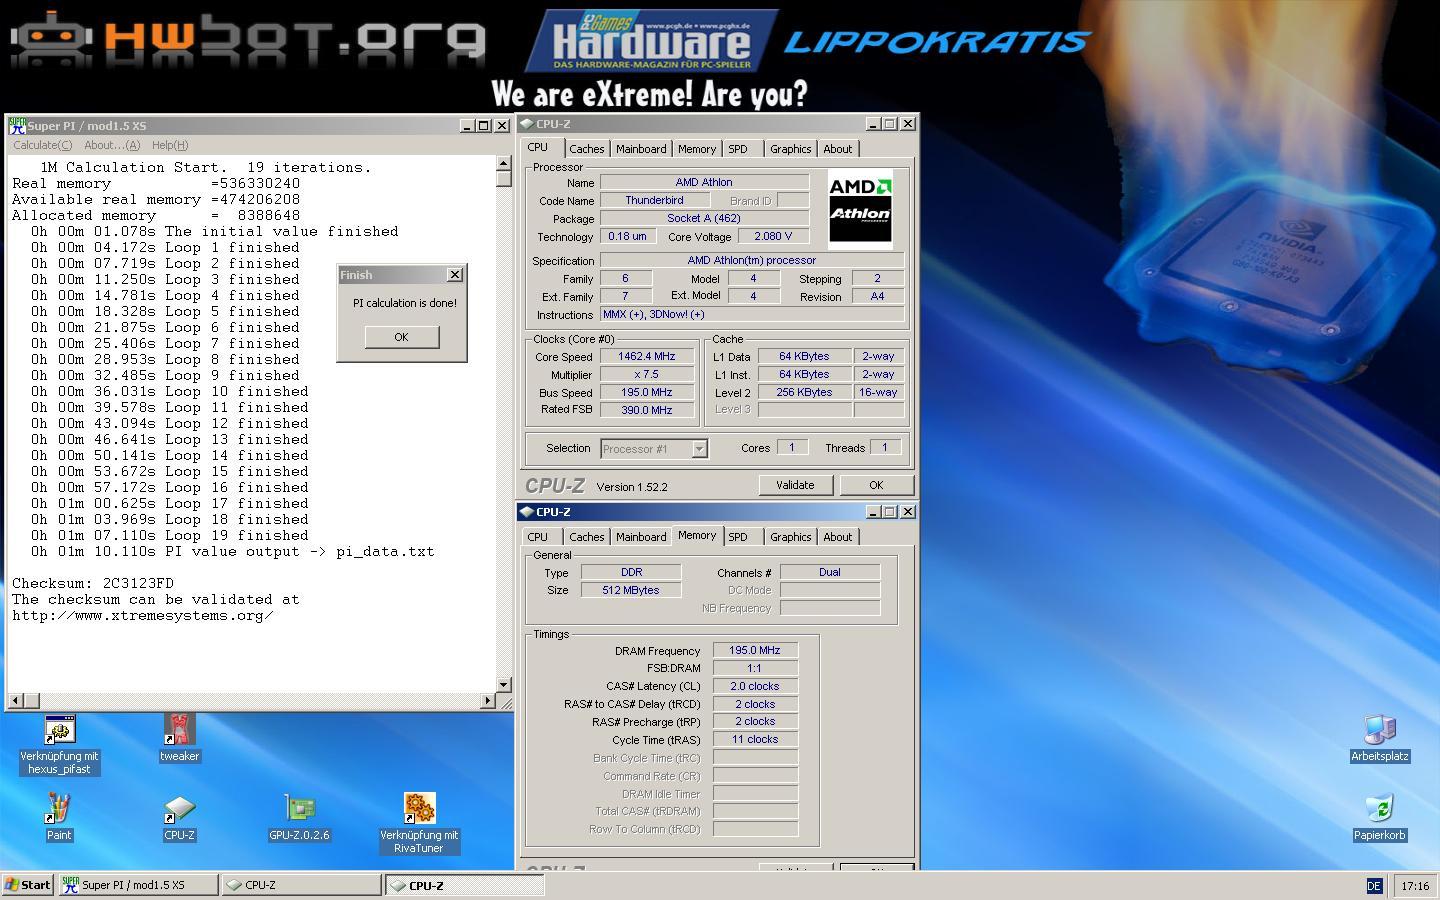Screen dimensions: 1440x900
Task: Select Caches tab in lower CPU-Z window
Action: pos(587,537)
